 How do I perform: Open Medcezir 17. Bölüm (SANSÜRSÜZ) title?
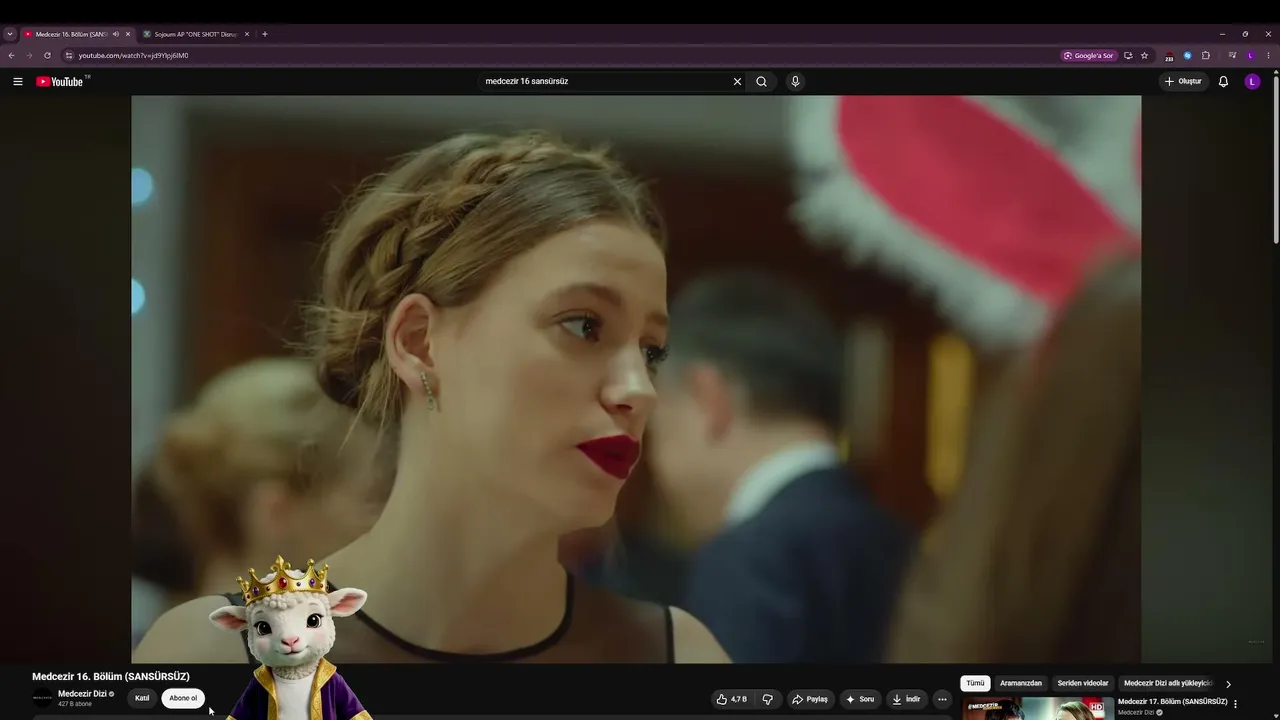click(1173, 702)
